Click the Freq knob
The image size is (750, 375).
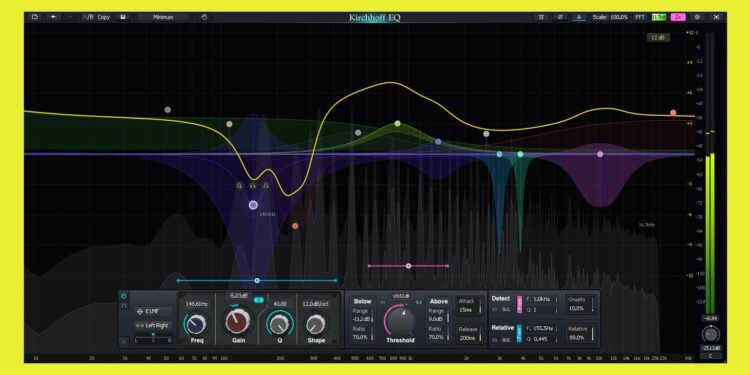tap(196, 324)
